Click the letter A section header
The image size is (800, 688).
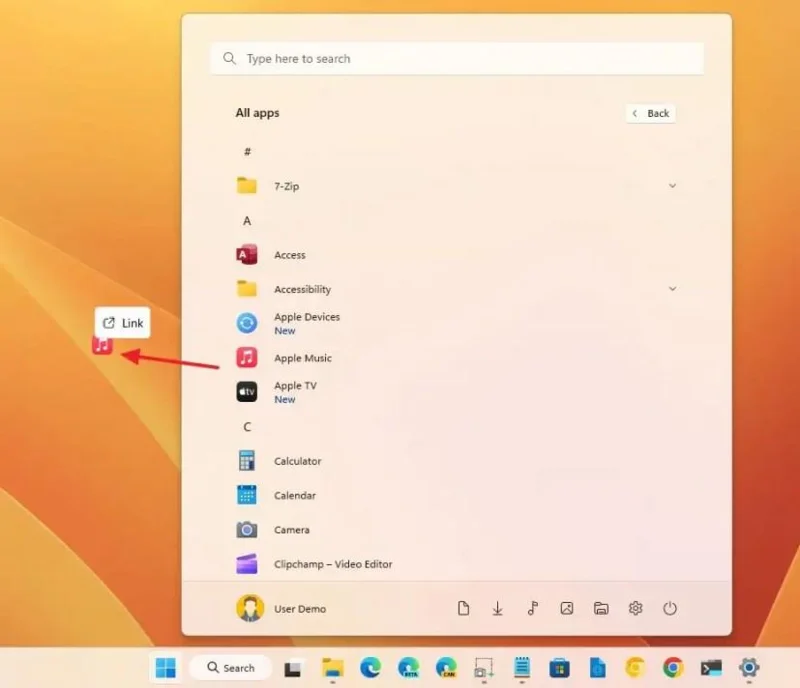247,220
